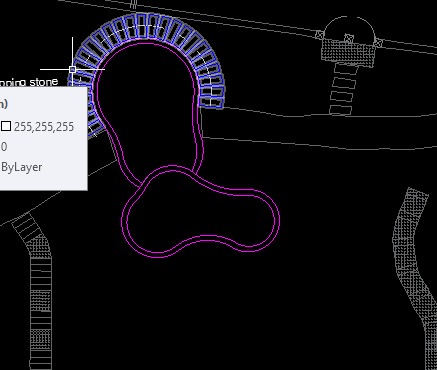Viewport: 437px width, 370px height.
Task: Click the stepping stone text label
Action: pyautogui.click(x=29, y=82)
